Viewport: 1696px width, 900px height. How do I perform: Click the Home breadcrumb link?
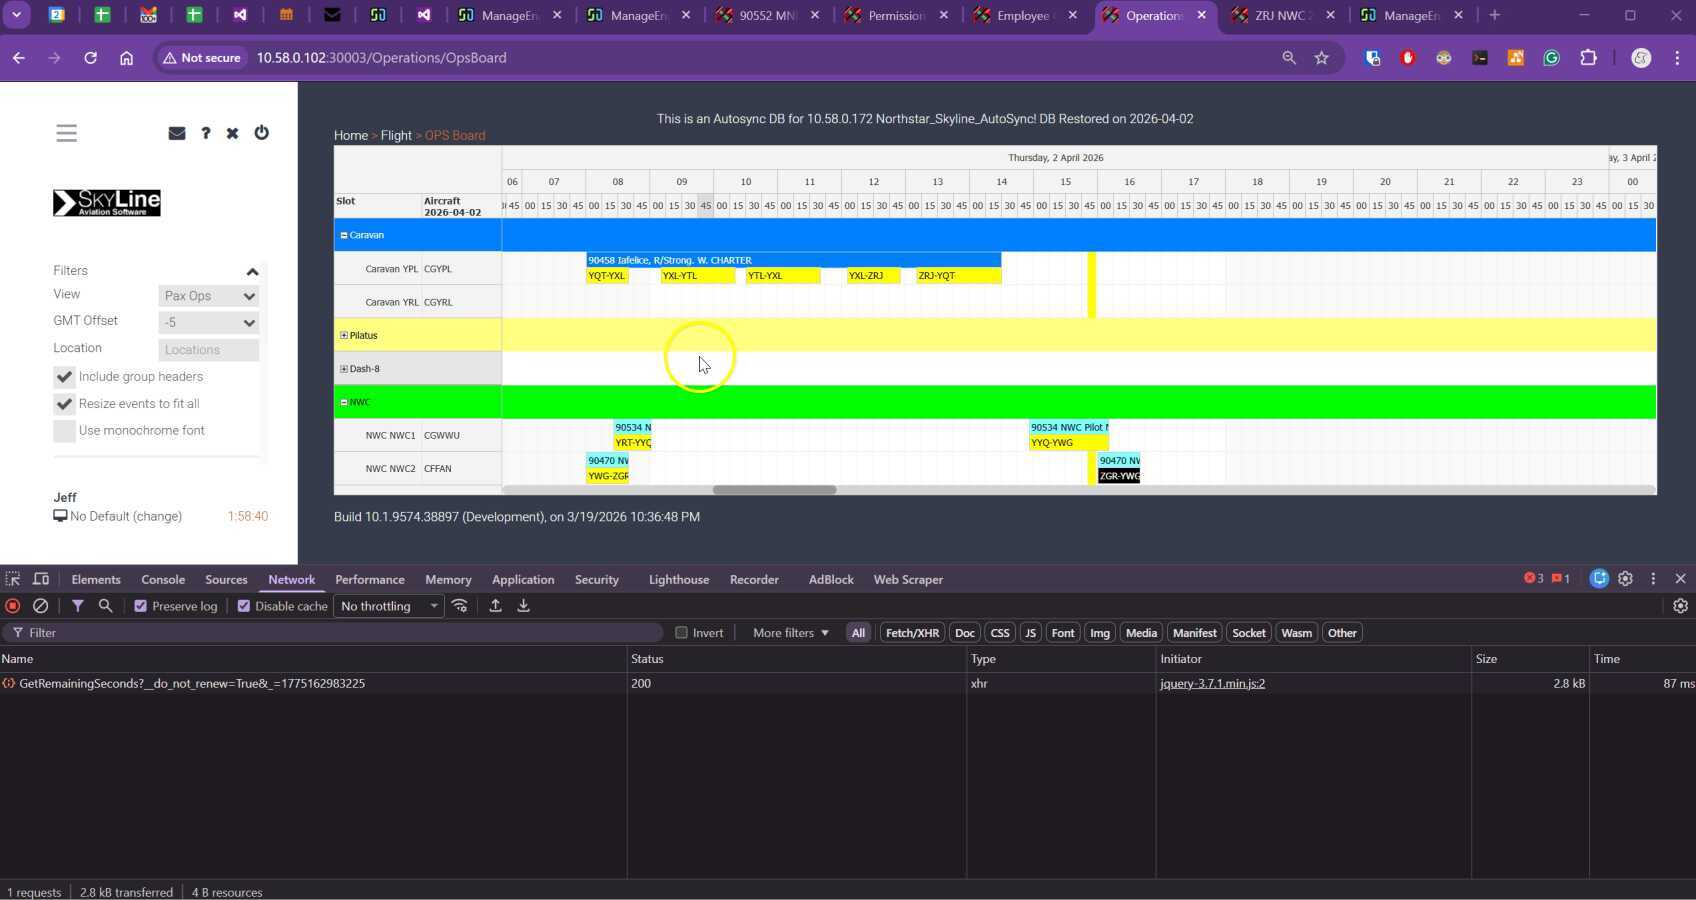click(x=350, y=135)
